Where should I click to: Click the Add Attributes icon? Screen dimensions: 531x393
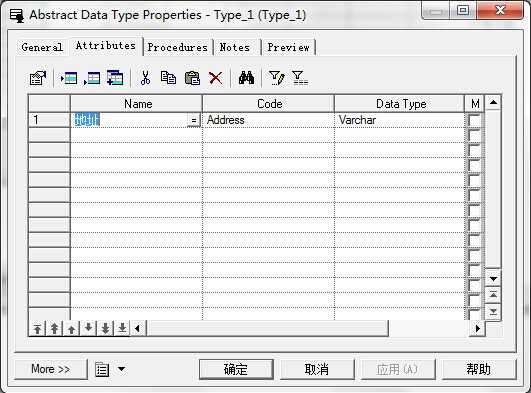(x=115, y=78)
